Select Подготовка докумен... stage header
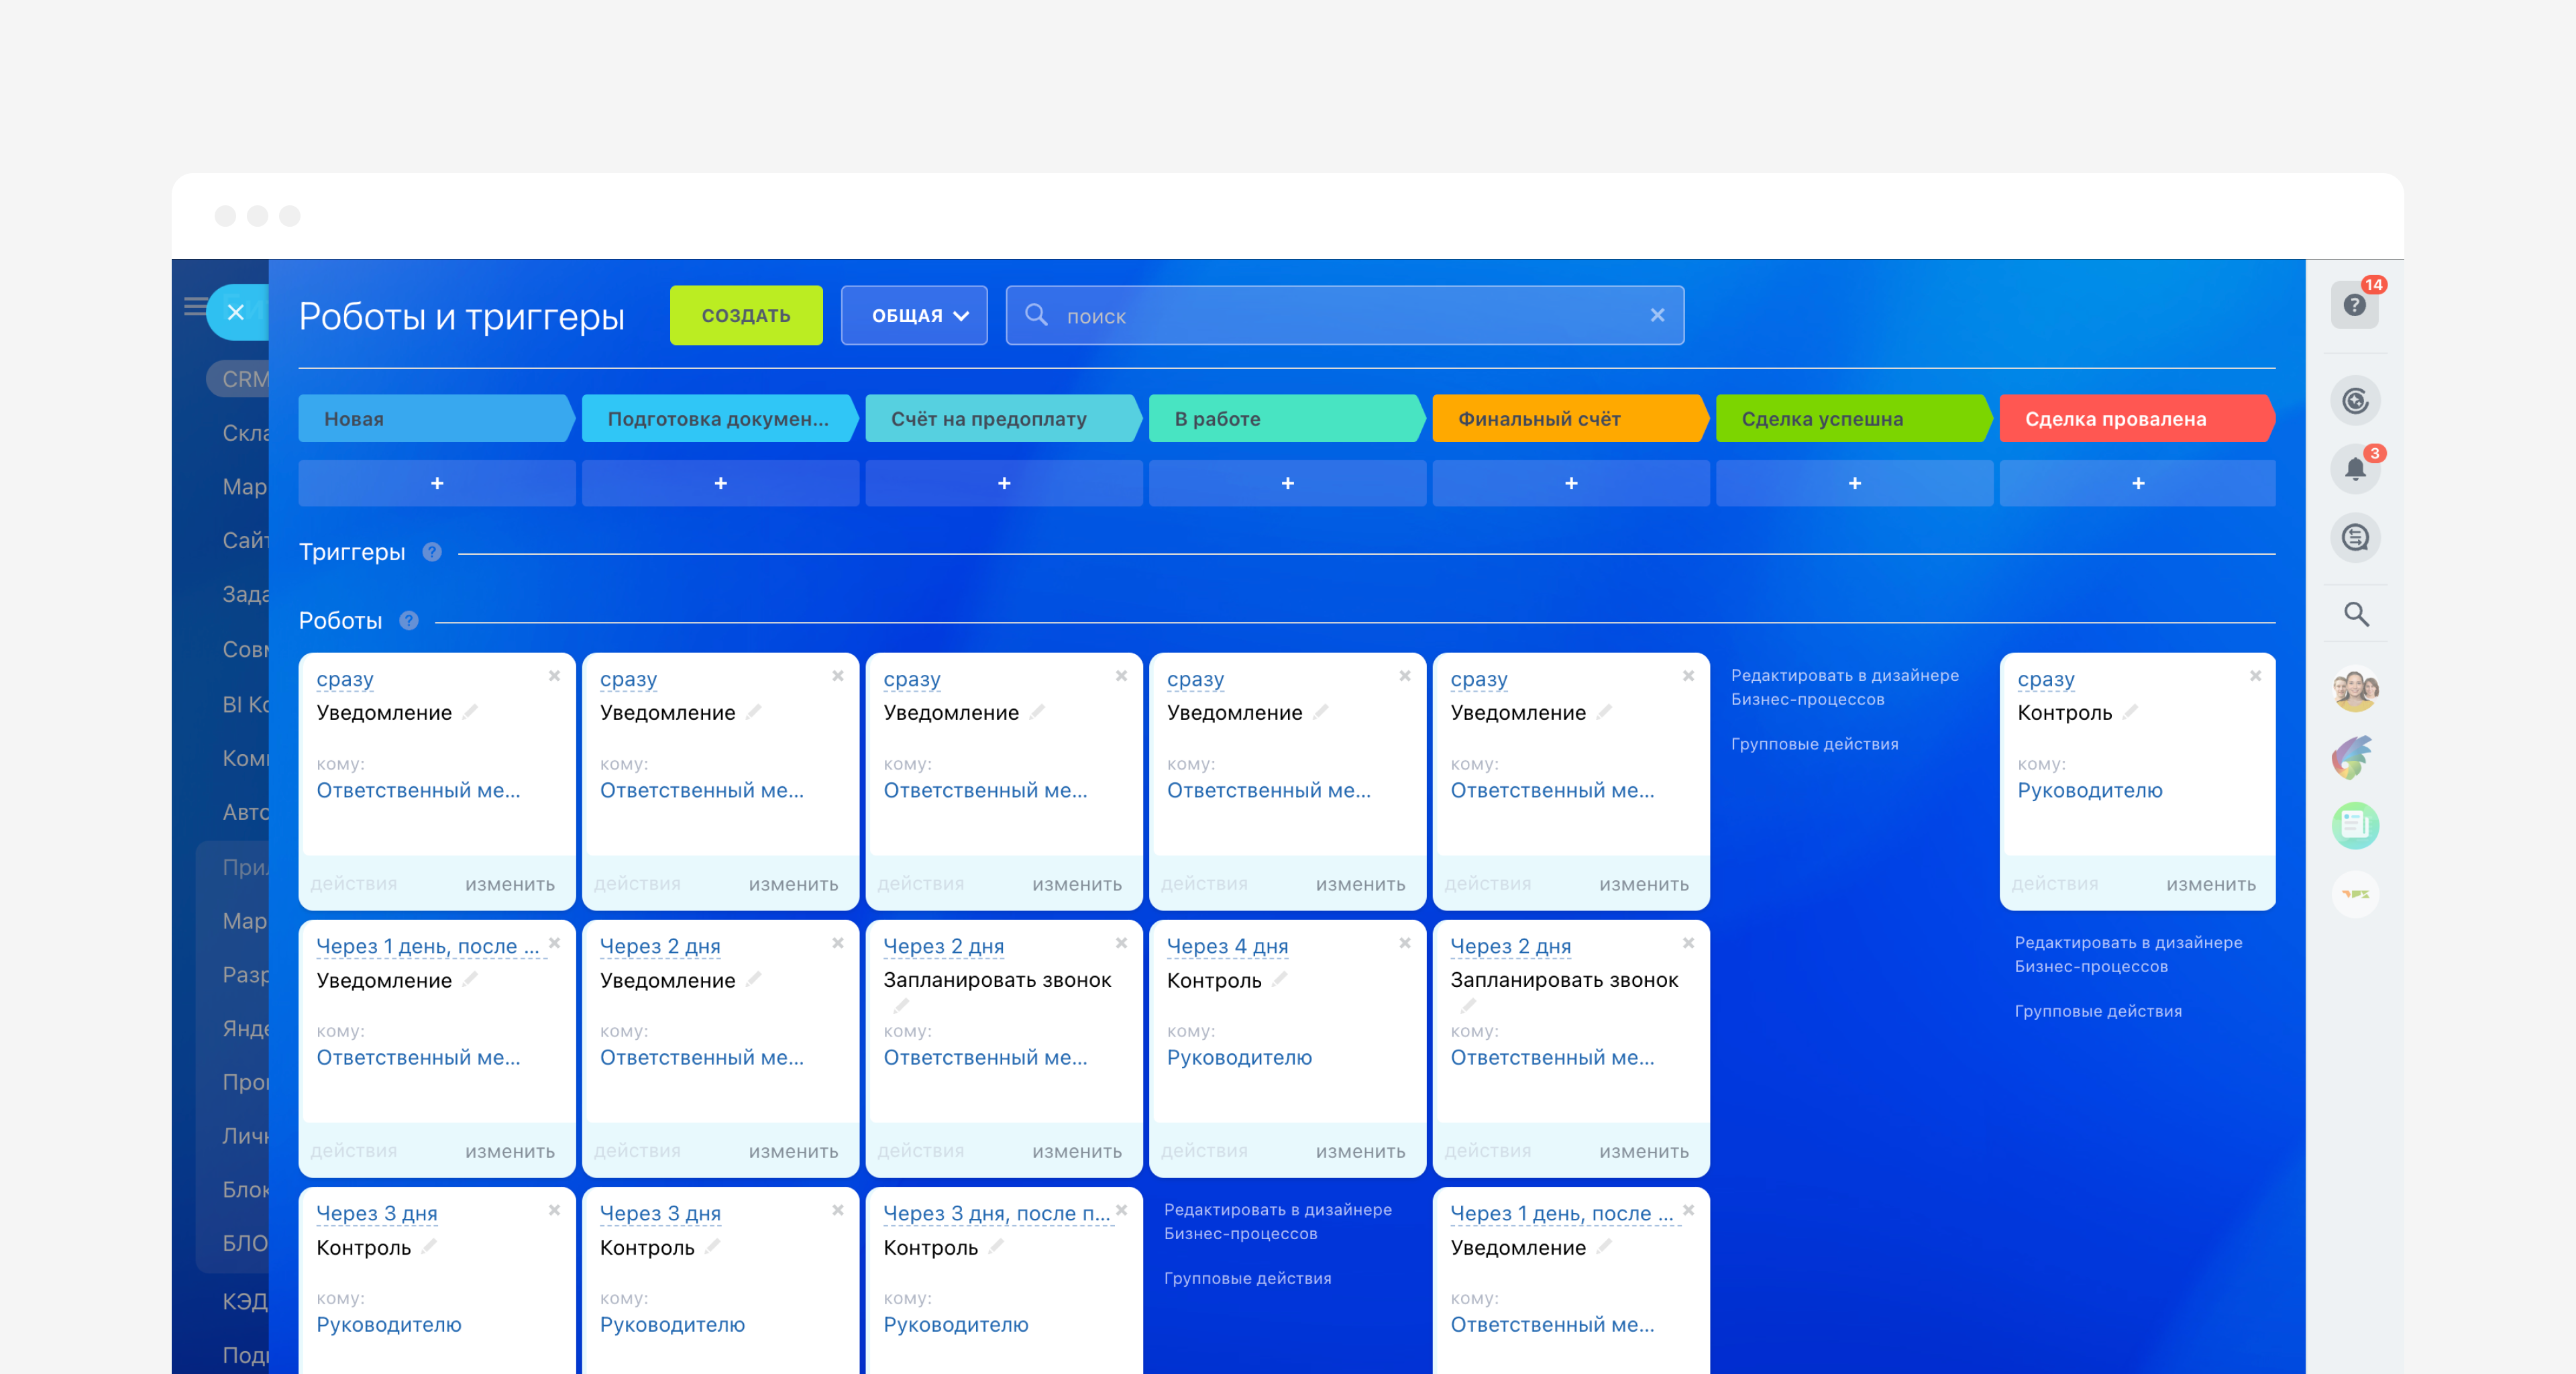The width and height of the screenshot is (2576, 1374). click(x=721, y=419)
